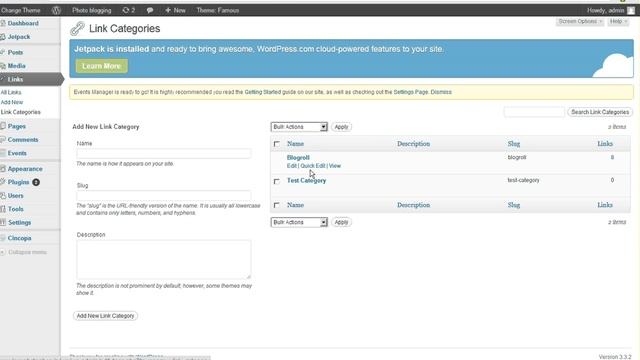Click the WordPress logo icon in the admin bar
The width and height of the screenshot is (640, 360).
[56, 10]
